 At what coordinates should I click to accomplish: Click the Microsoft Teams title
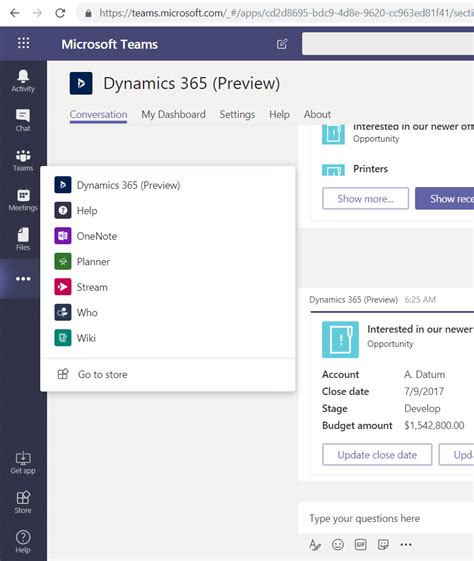tap(109, 44)
